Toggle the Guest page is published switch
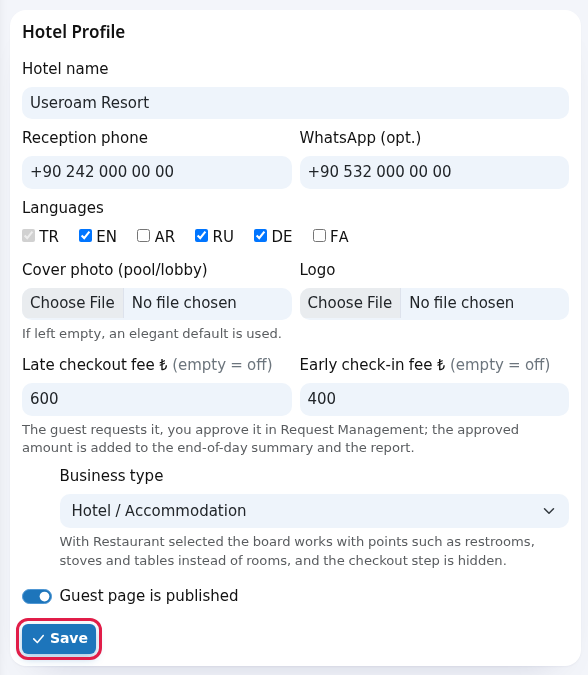The image size is (588, 675). coord(37,596)
